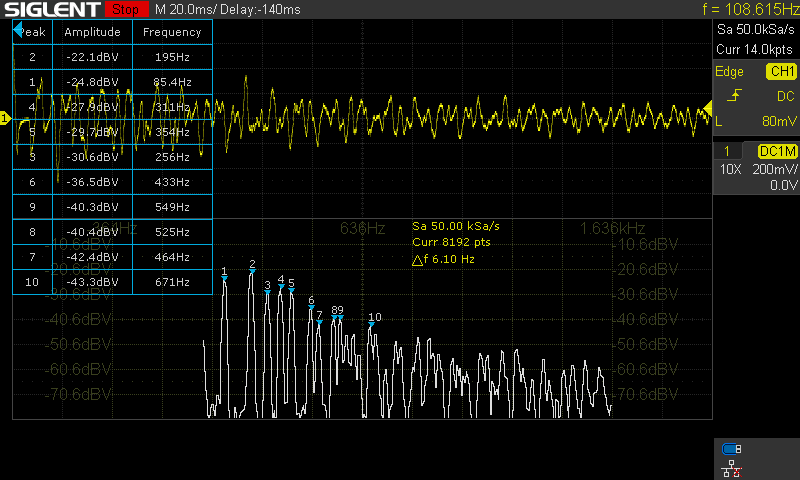The image size is (800, 480).
Task: Click the blue arrow collapsing the peak table
Action: (18, 30)
